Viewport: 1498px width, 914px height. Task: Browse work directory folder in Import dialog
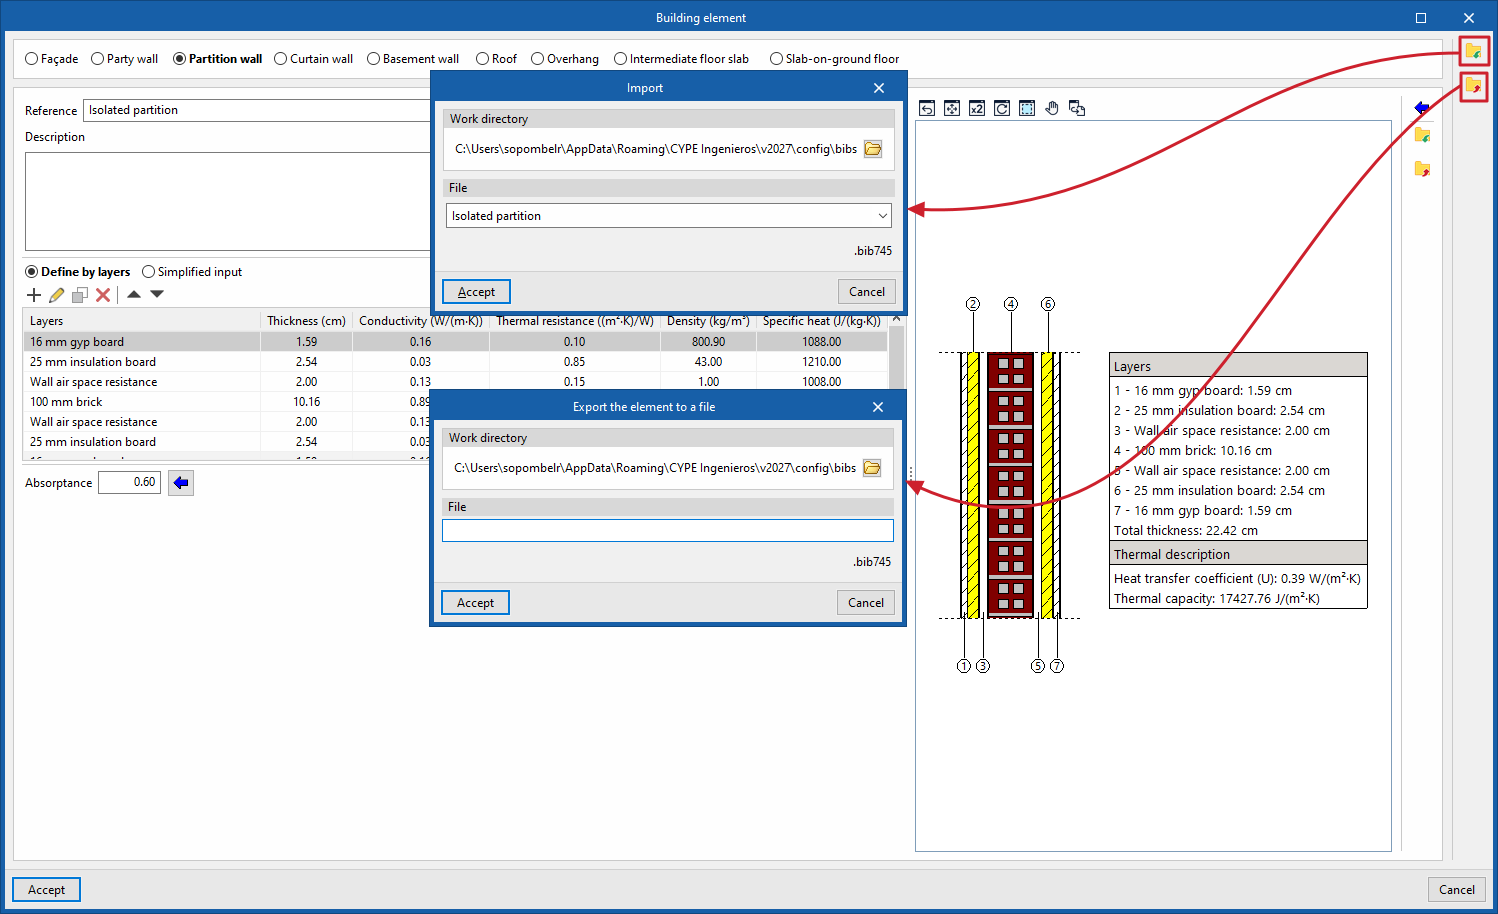click(873, 149)
